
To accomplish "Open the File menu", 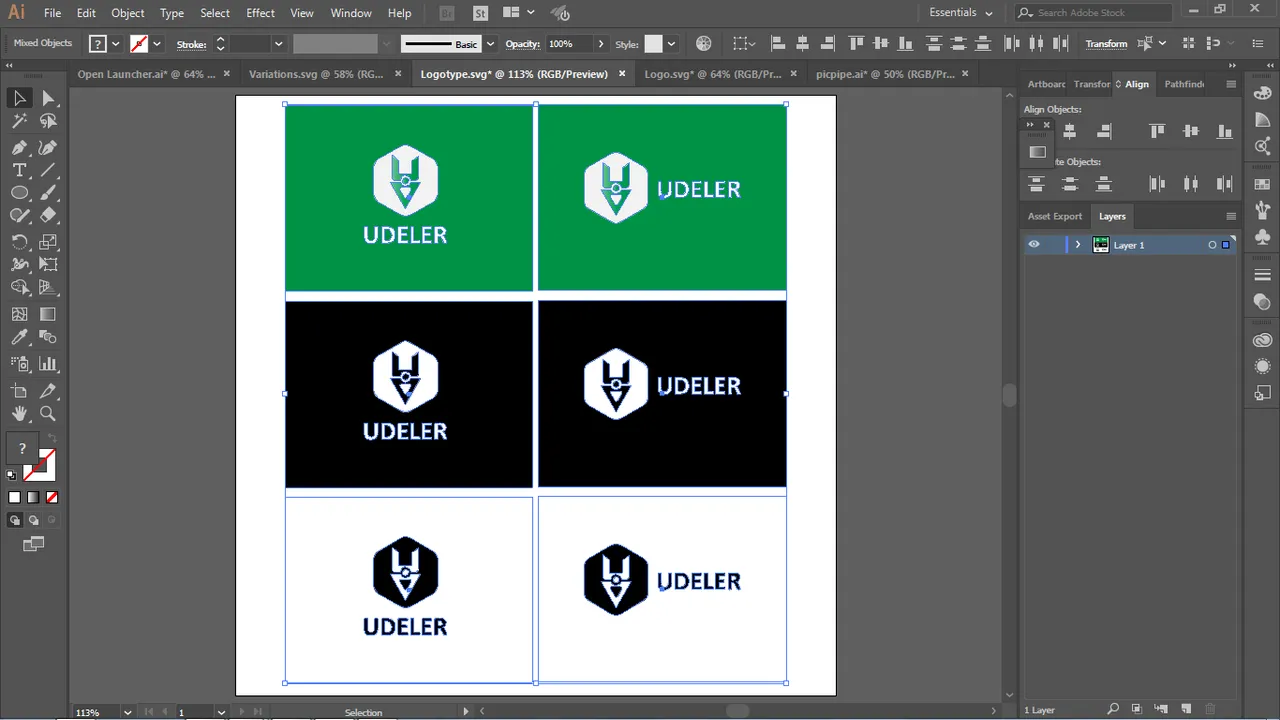I will point(52,13).
